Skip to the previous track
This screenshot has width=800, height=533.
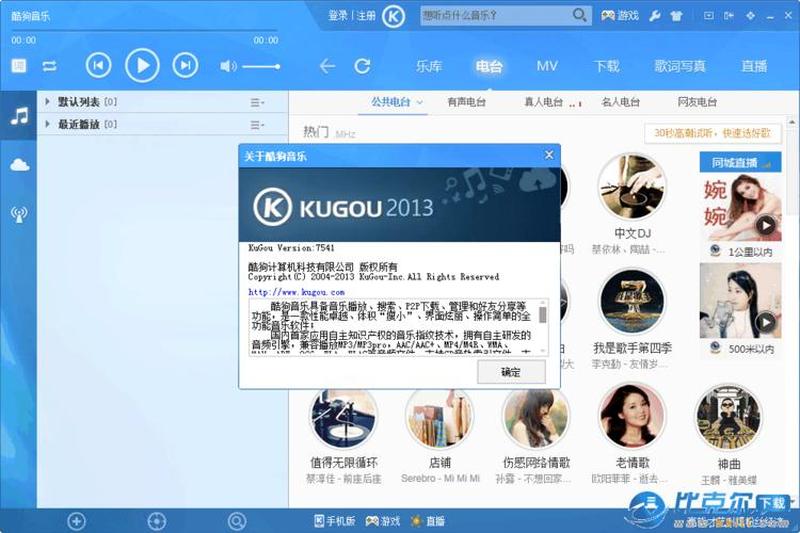[x=98, y=65]
